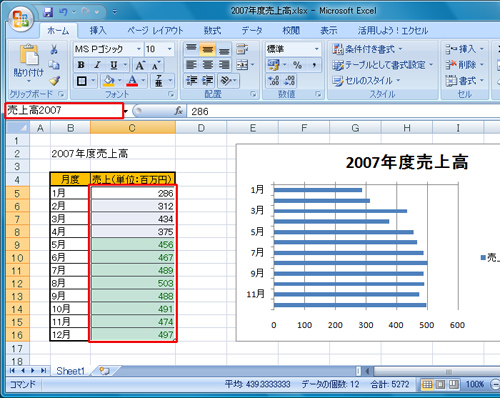Open font color dropdown arrow
The image size is (500, 398).
[x=143, y=80]
